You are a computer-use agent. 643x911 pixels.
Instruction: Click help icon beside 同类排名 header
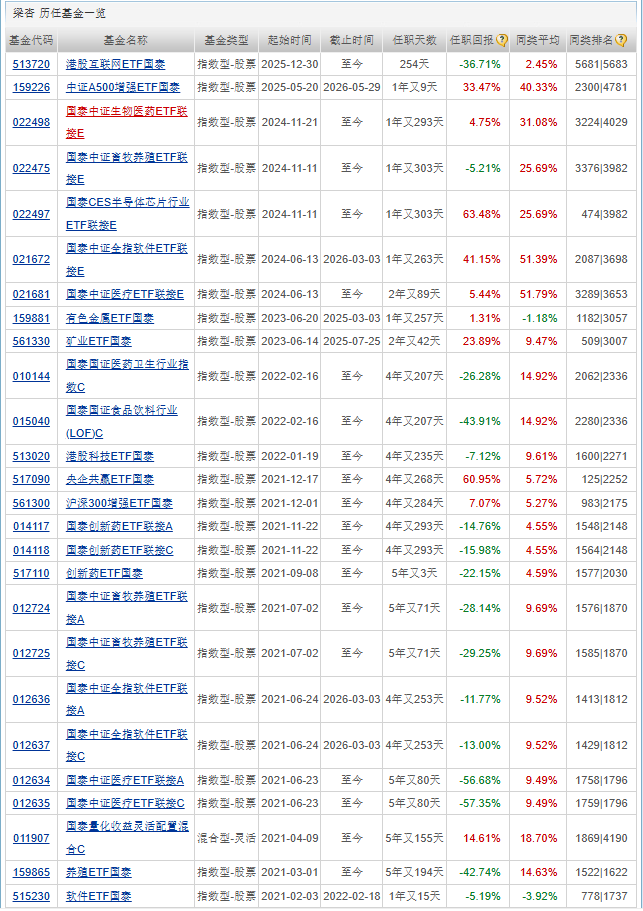click(x=621, y=40)
